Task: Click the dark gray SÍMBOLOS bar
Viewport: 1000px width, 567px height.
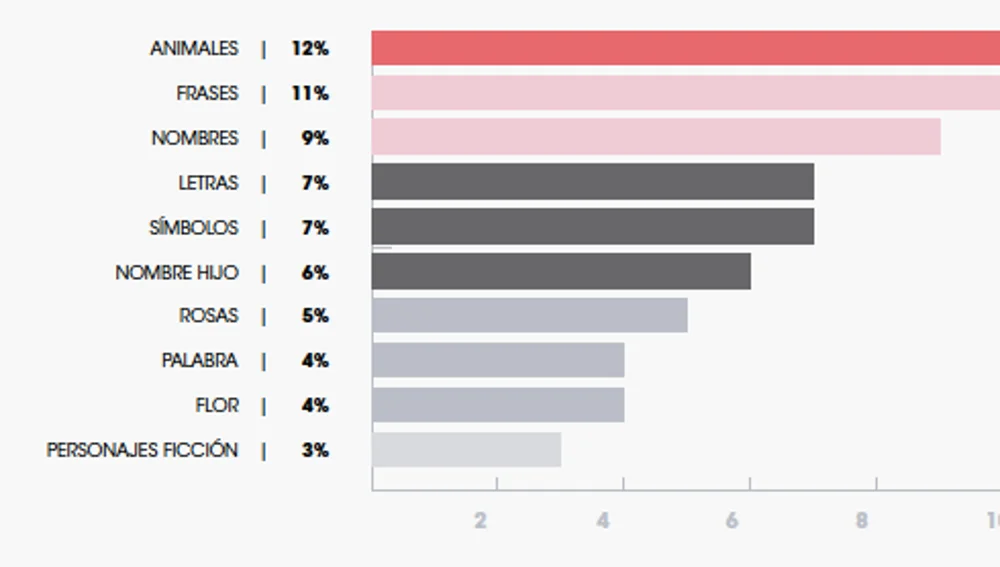Action: 593,227
